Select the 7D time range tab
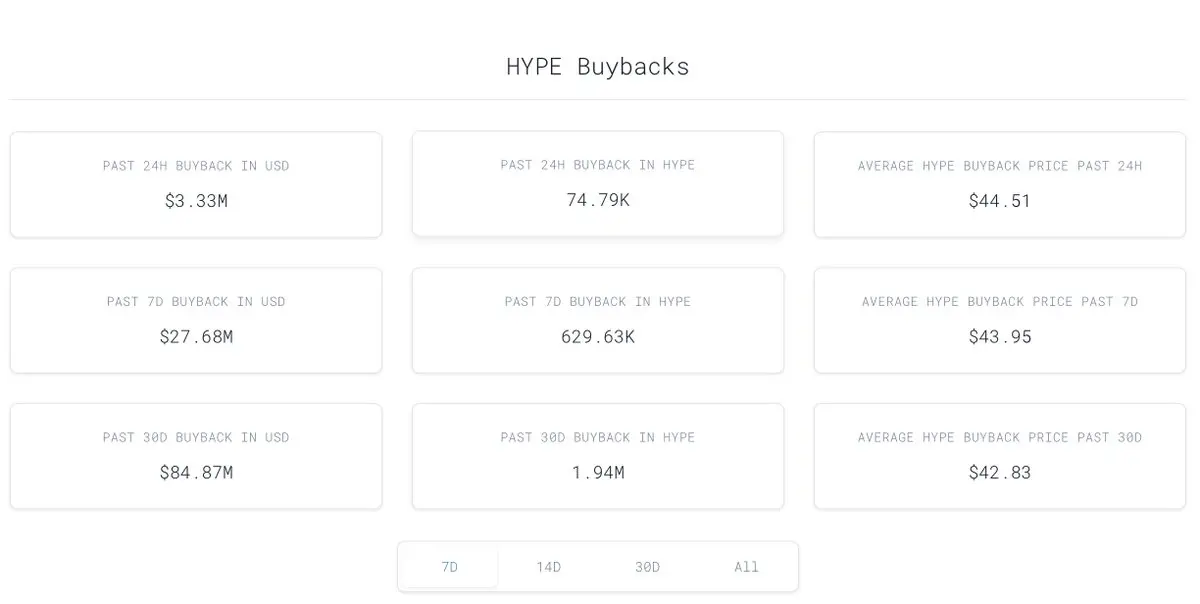This screenshot has height=604, width=1200. click(450, 567)
